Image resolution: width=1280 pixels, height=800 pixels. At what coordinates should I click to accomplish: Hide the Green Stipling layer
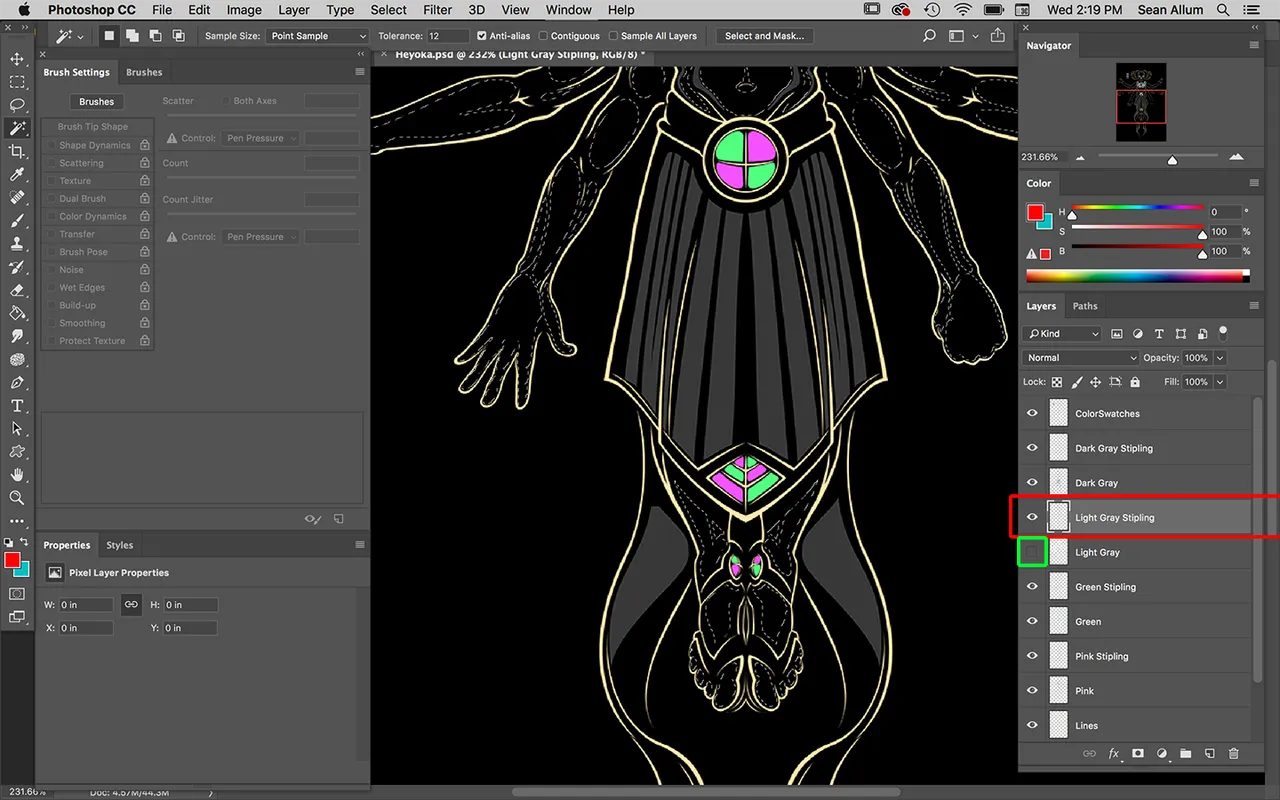click(x=1032, y=587)
